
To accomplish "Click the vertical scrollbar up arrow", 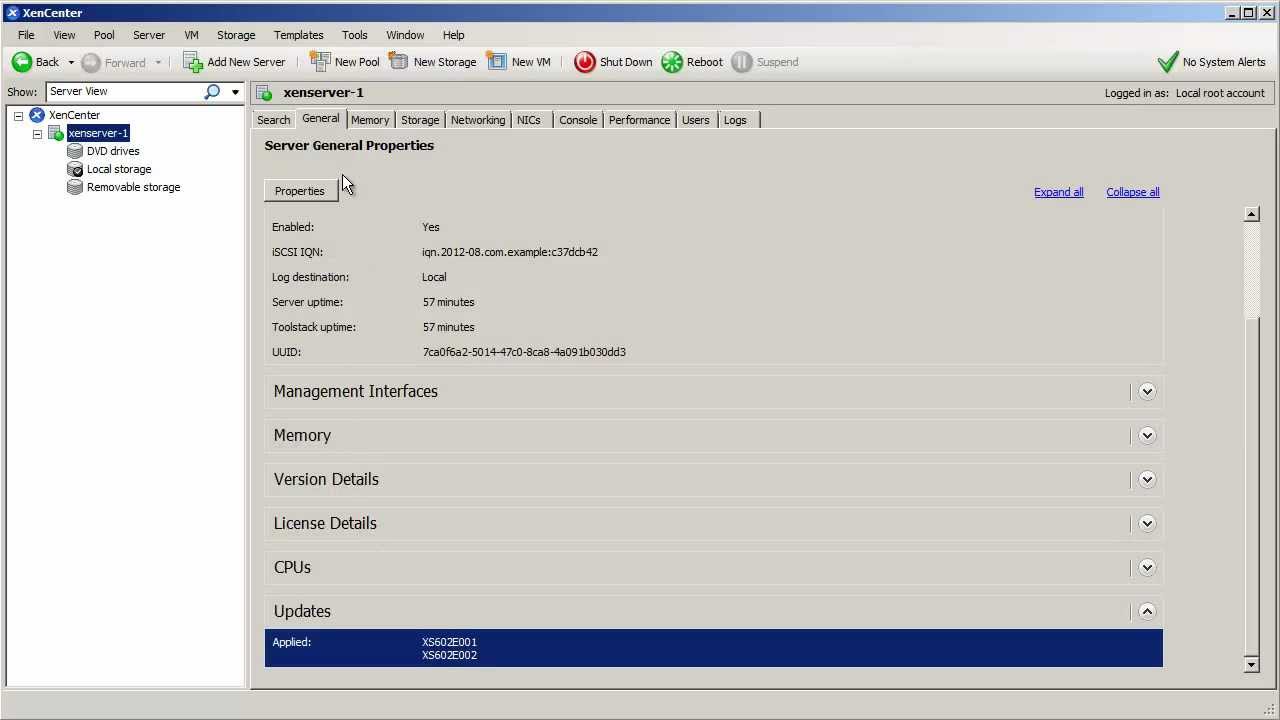I will click(x=1251, y=214).
